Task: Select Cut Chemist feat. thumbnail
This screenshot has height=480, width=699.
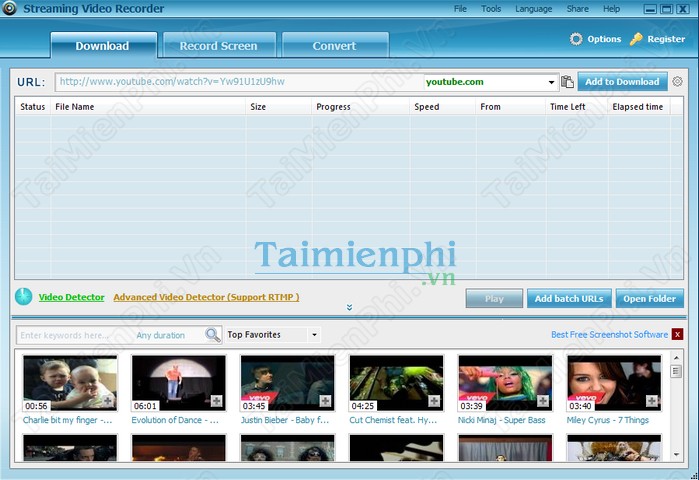Action: [x=396, y=383]
